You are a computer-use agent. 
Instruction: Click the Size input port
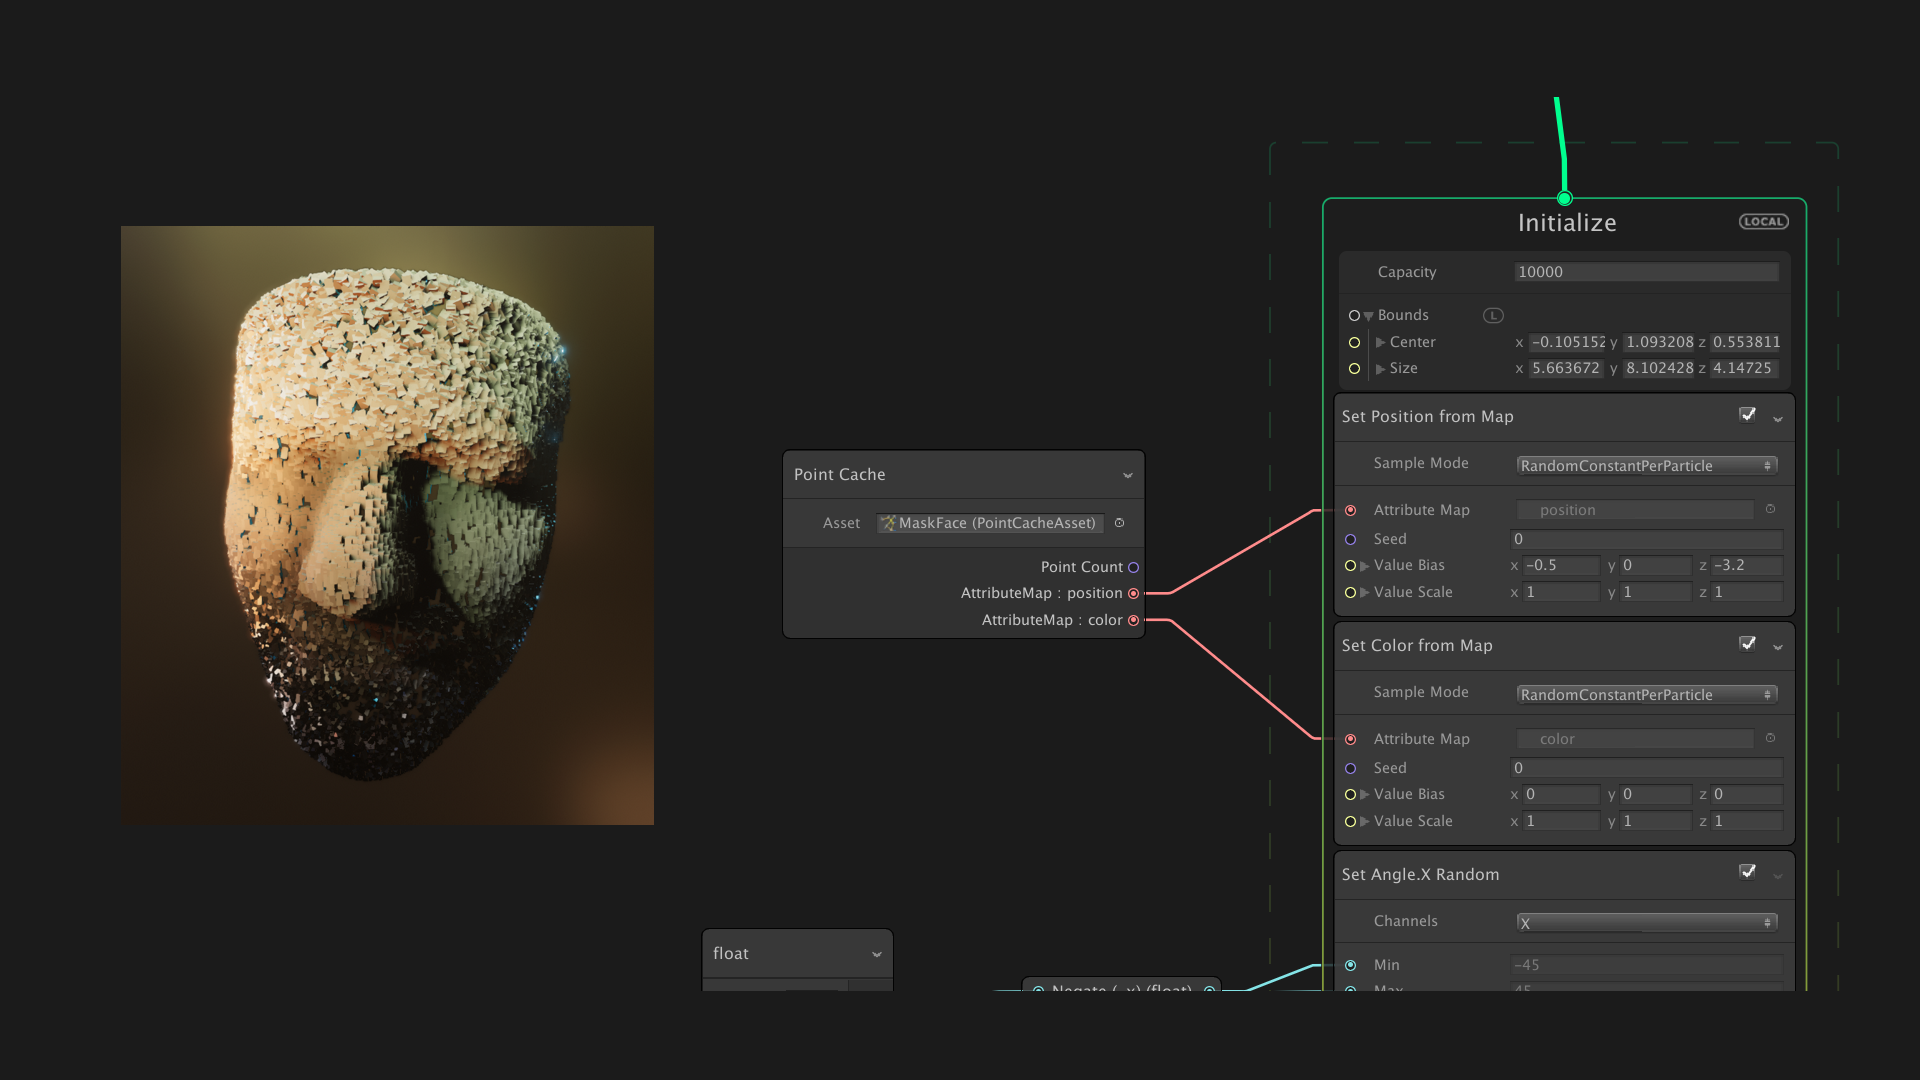pyautogui.click(x=1354, y=369)
